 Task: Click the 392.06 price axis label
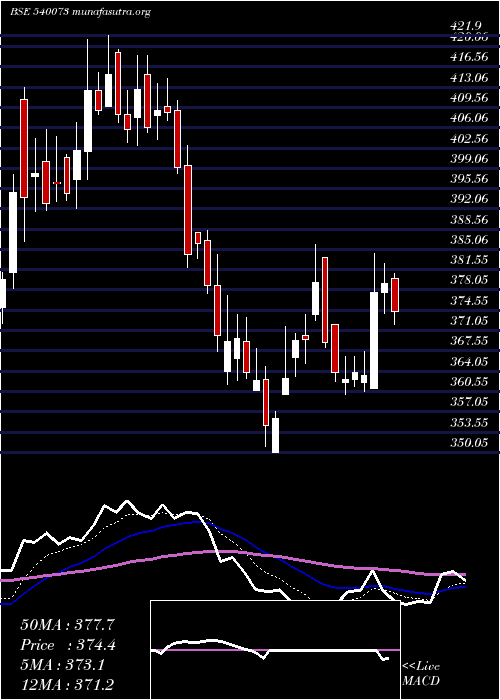click(x=467, y=200)
